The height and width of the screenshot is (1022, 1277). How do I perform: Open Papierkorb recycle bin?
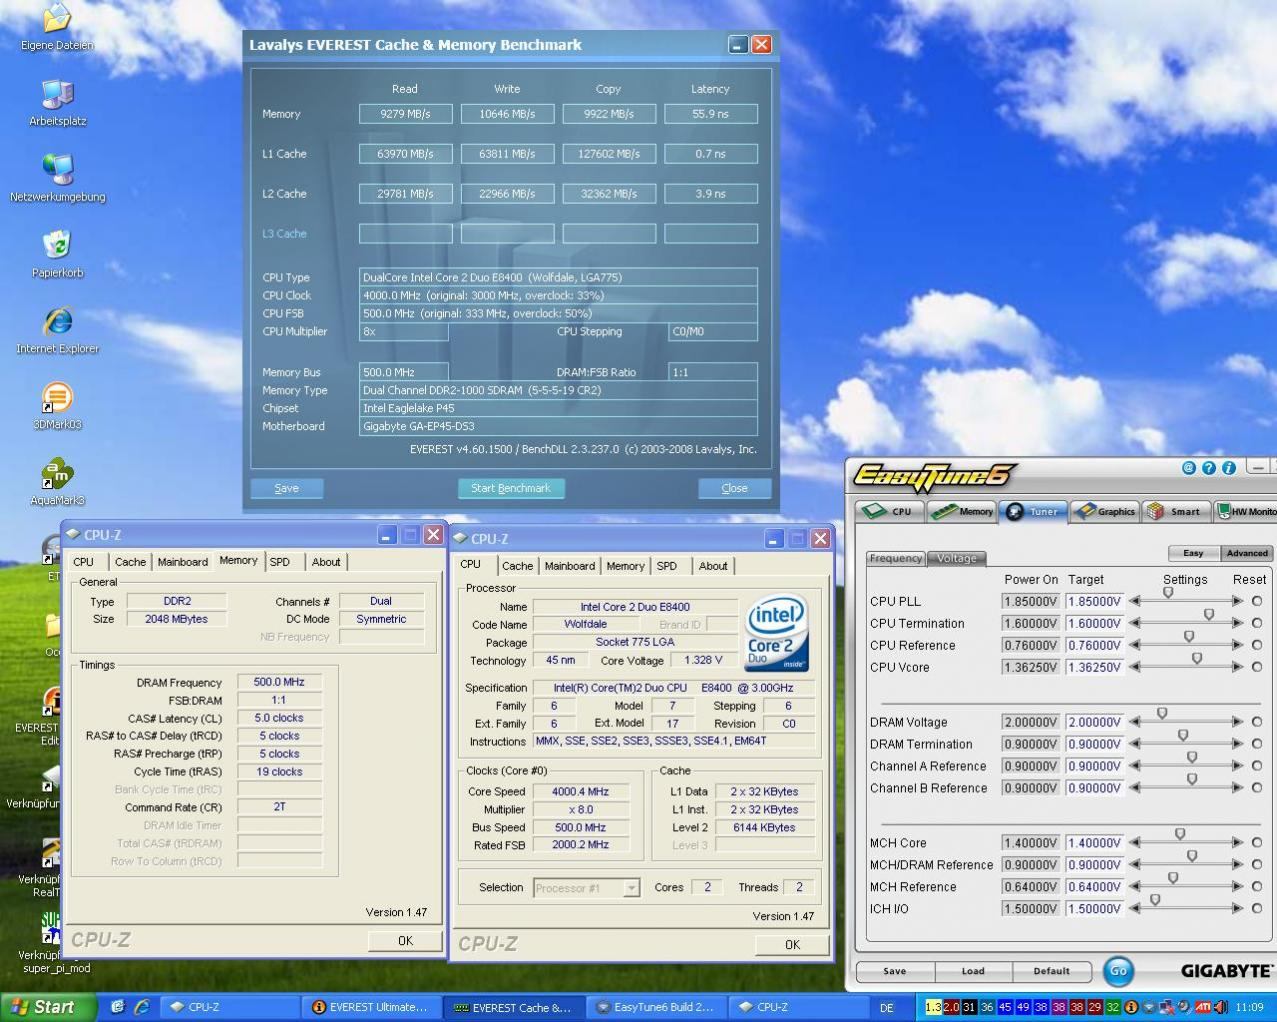(x=57, y=254)
